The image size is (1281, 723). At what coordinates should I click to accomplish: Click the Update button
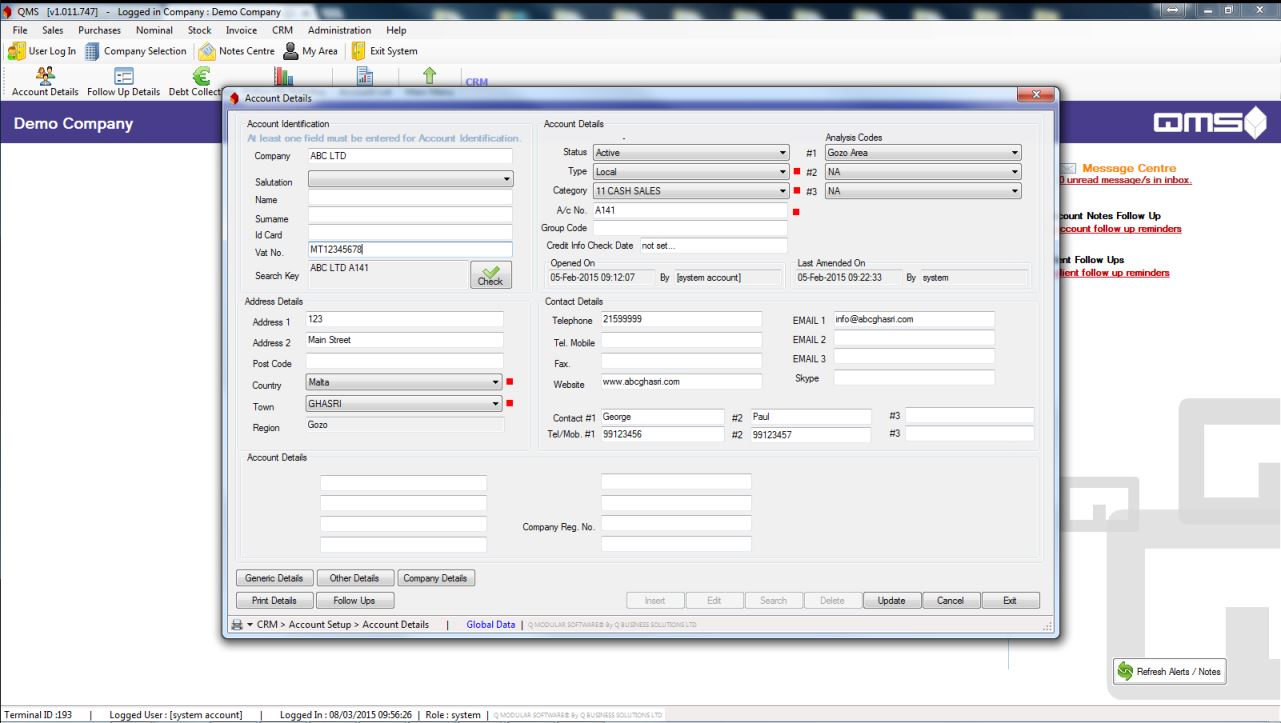click(891, 601)
